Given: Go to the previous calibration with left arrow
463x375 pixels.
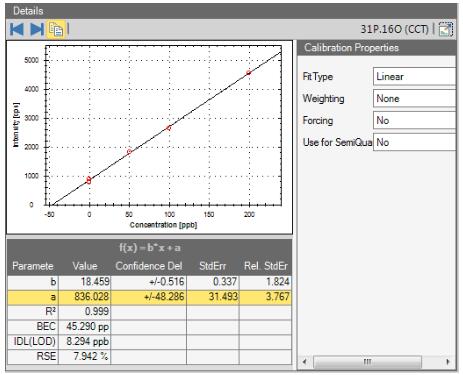Looking at the screenshot, I should coord(17,29).
